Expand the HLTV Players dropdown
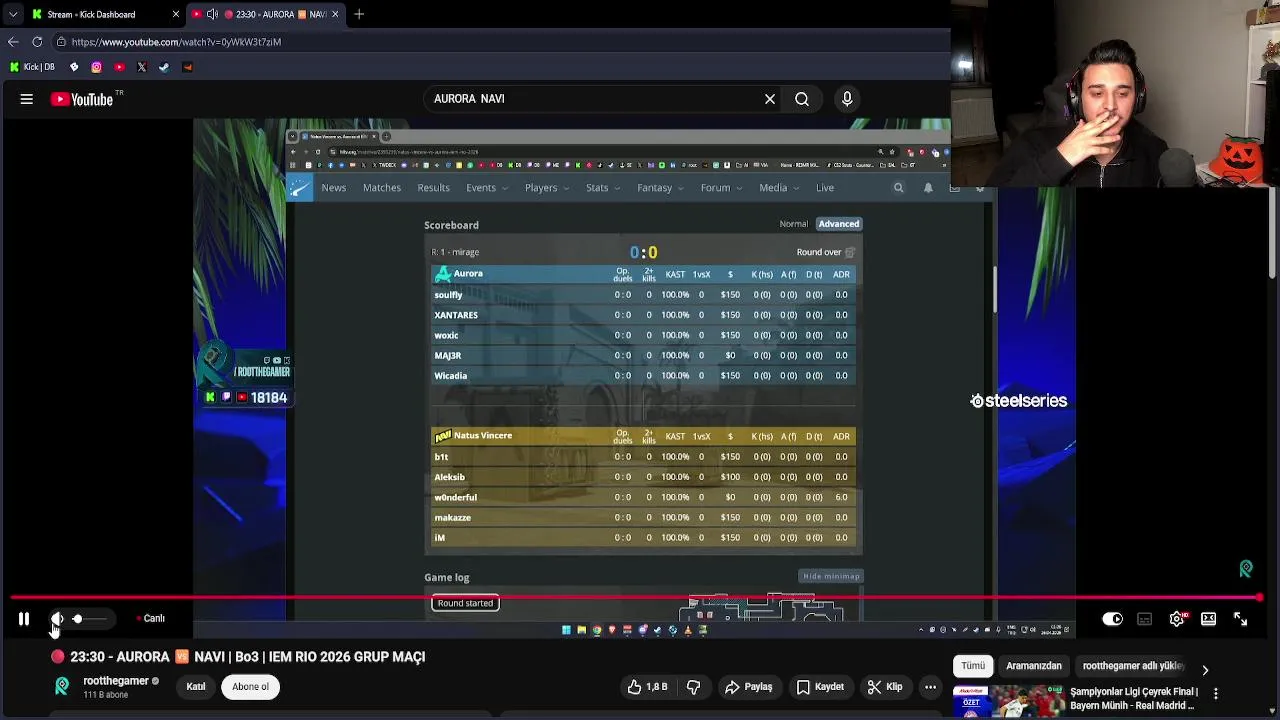This screenshot has height=720, width=1280. click(546, 188)
